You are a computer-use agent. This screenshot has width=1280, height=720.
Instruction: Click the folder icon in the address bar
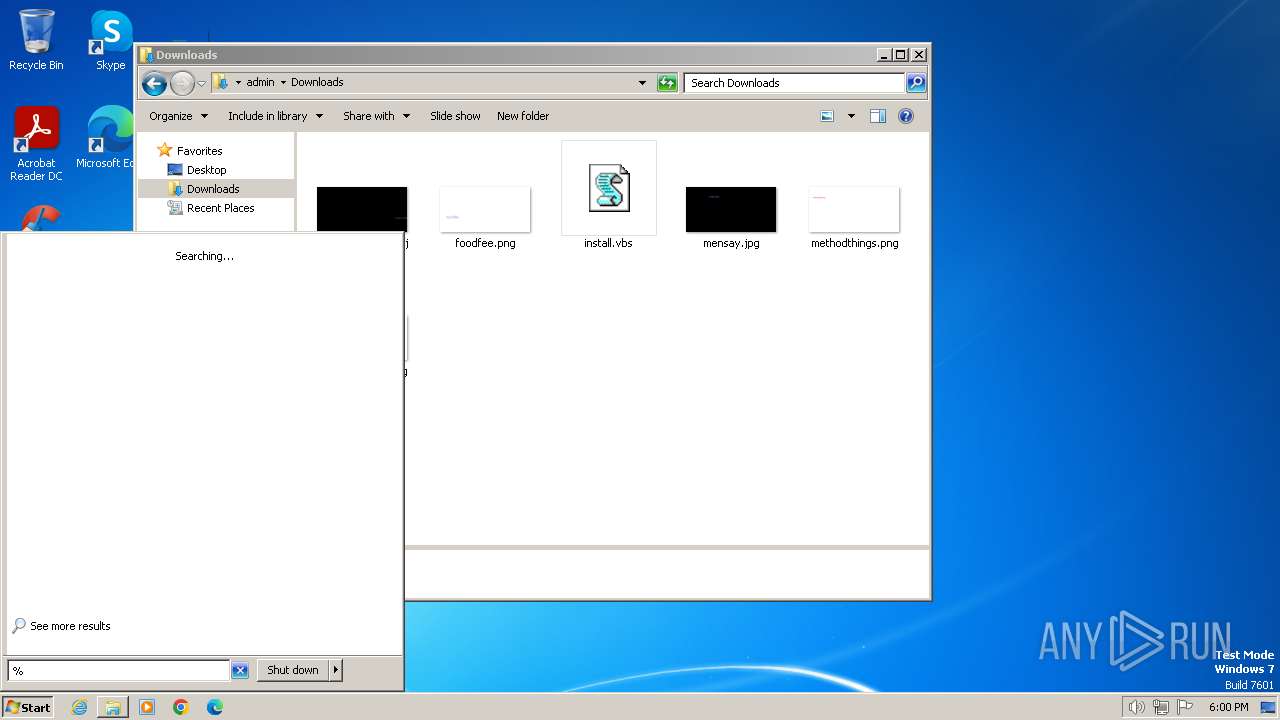[x=222, y=83]
